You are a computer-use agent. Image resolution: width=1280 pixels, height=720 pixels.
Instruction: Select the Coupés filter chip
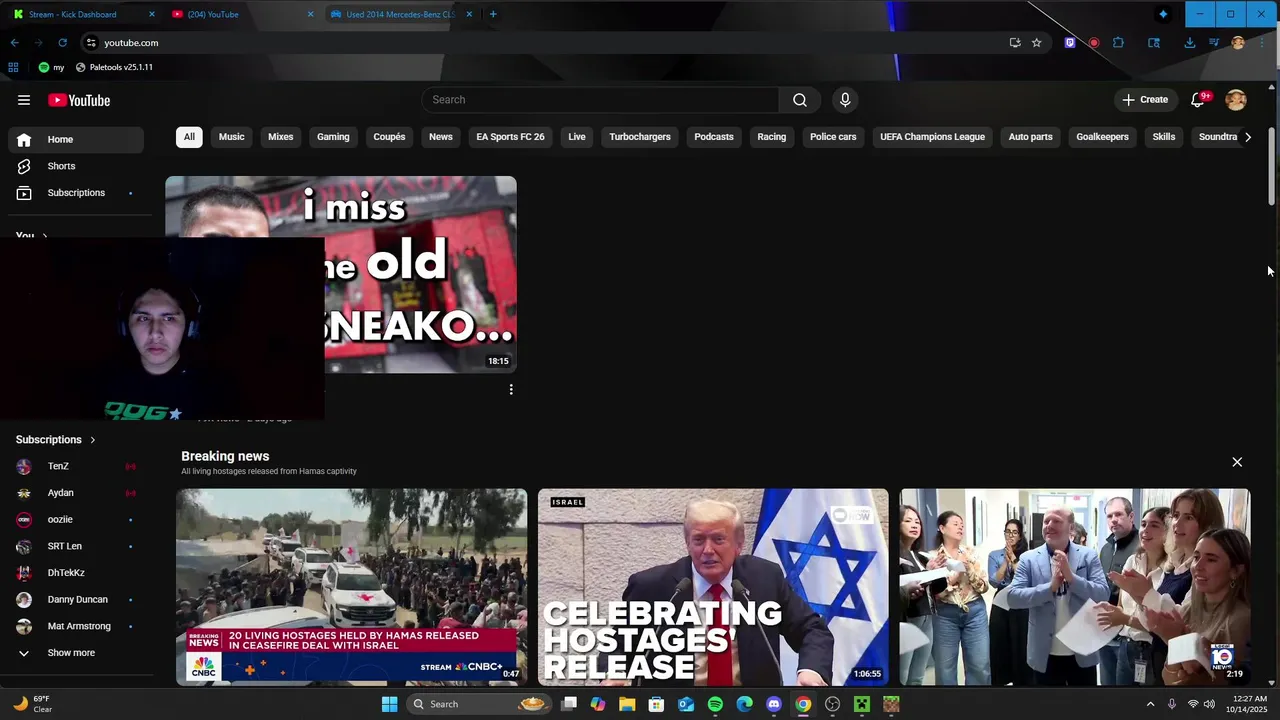(389, 137)
